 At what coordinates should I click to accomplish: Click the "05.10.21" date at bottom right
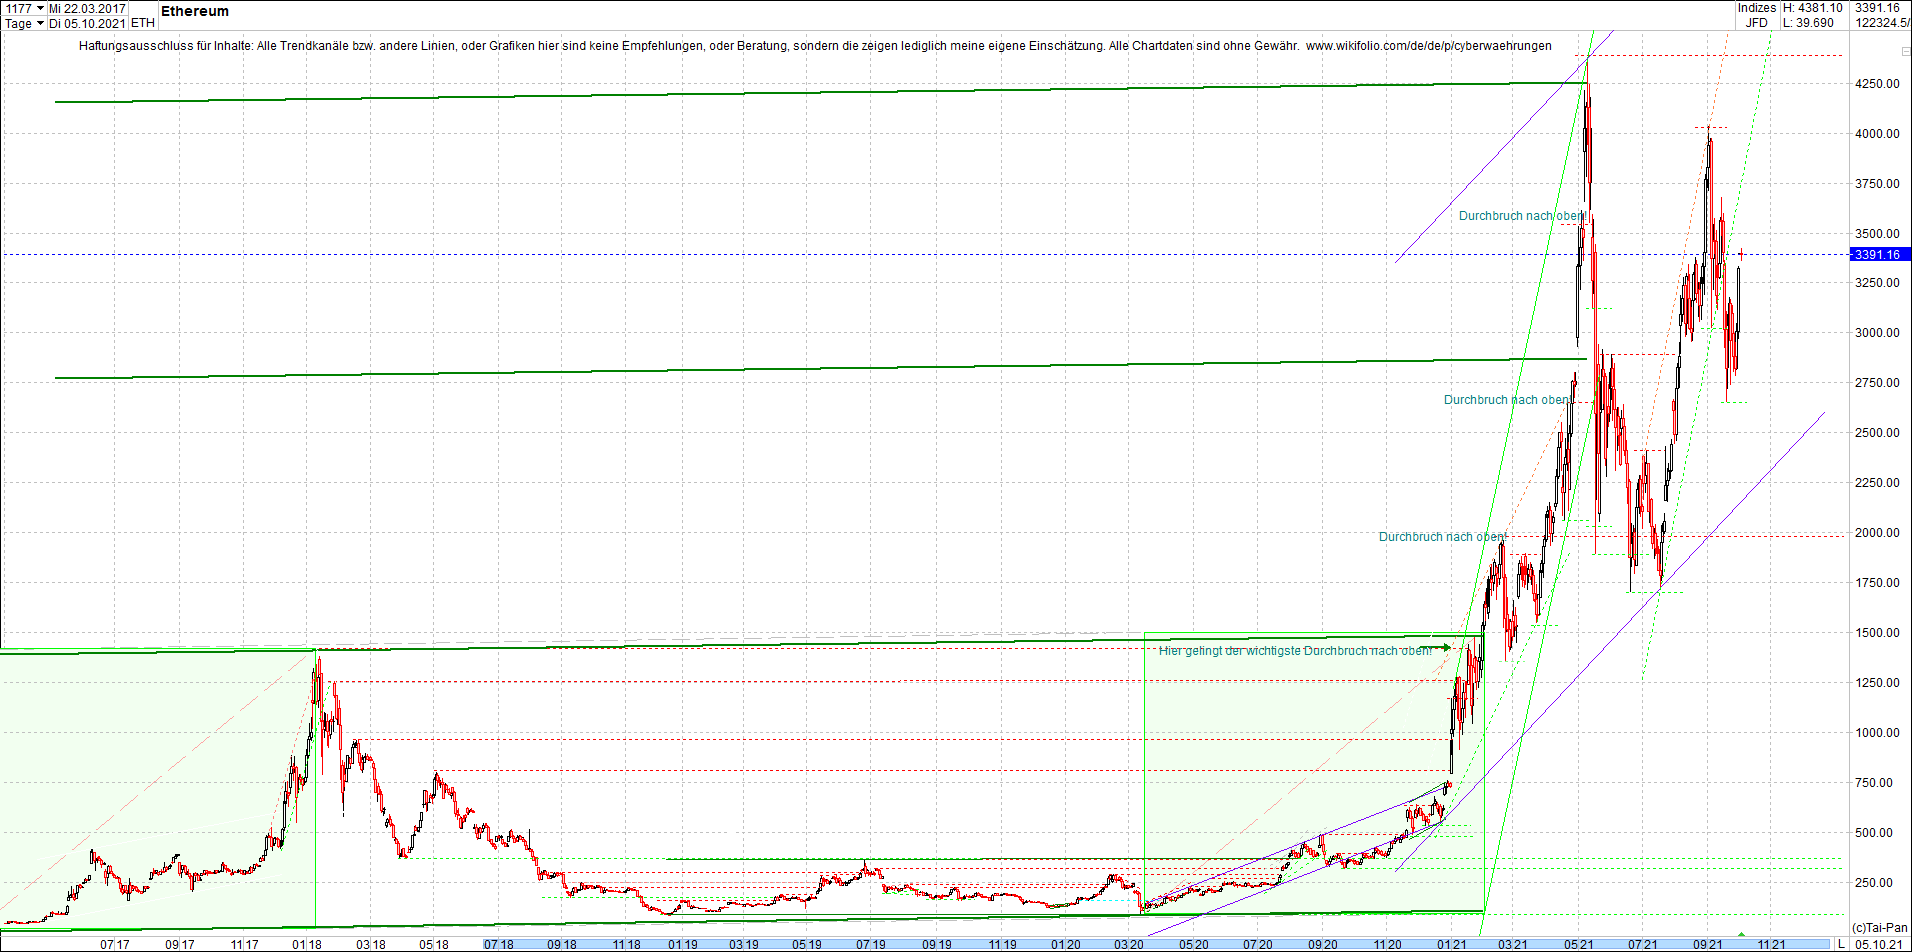point(1879,942)
